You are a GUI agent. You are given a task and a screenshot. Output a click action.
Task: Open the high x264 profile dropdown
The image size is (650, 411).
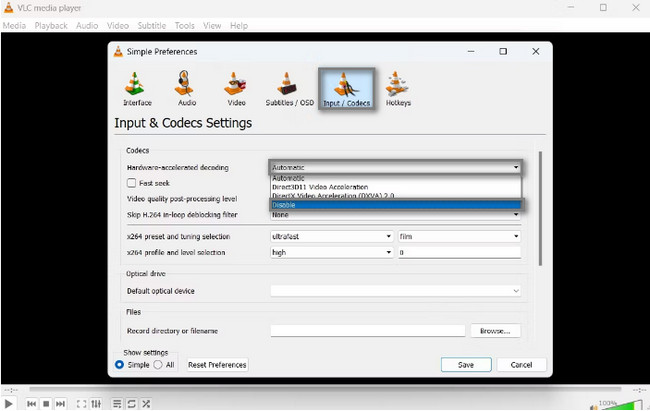332,252
